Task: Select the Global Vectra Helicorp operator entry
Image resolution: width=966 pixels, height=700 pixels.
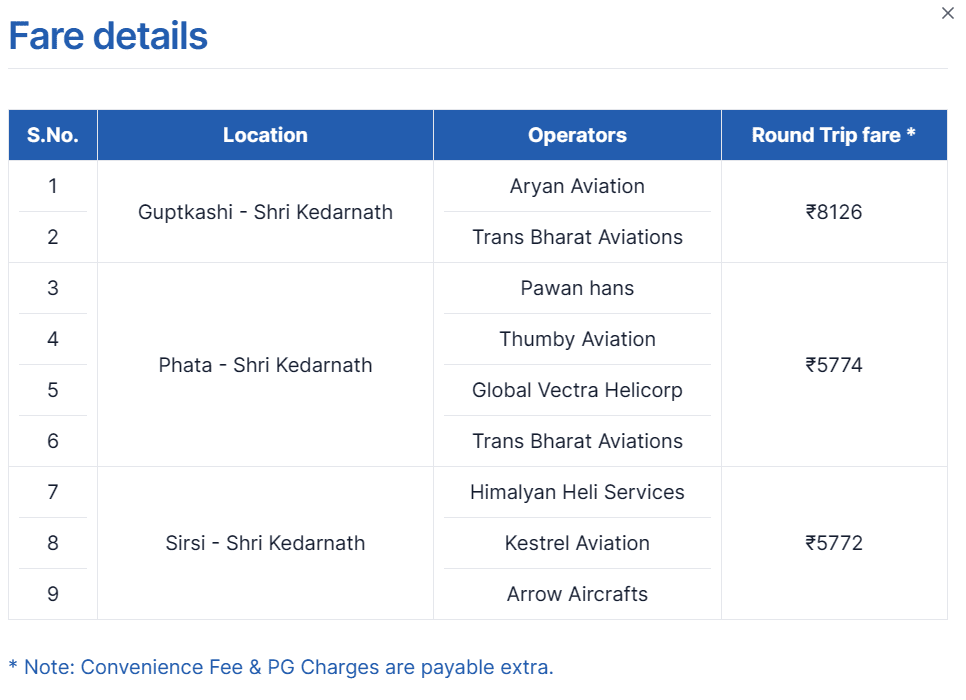Action: pos(577,390)
